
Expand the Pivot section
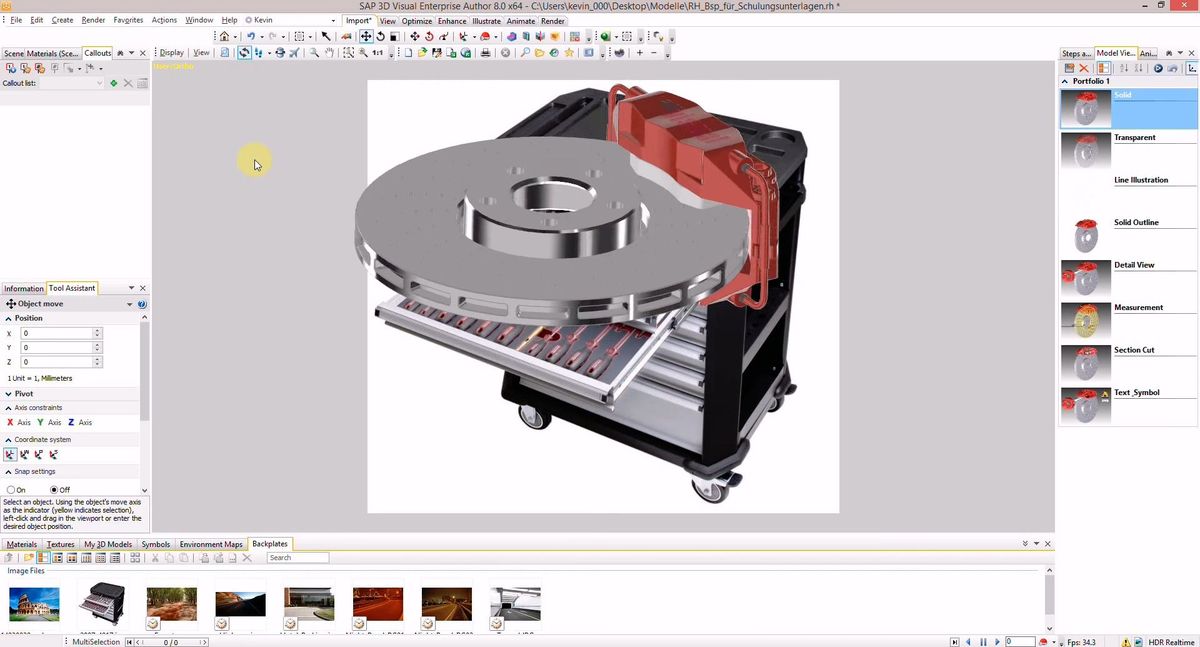[x=9, y=393]
